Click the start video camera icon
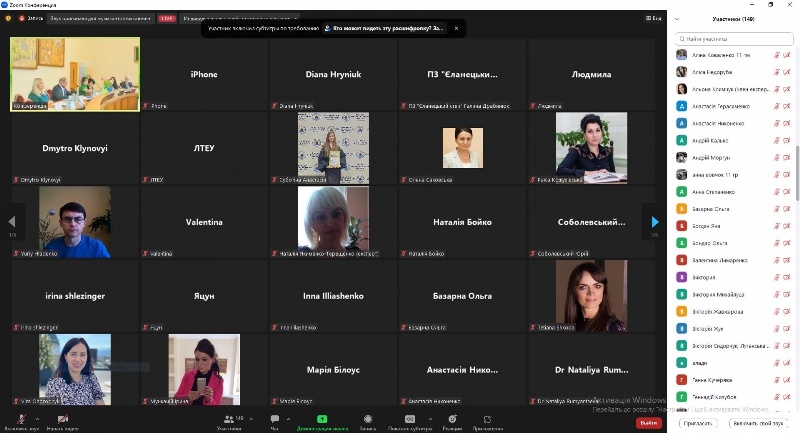800x433 pixels. (62, 419)
